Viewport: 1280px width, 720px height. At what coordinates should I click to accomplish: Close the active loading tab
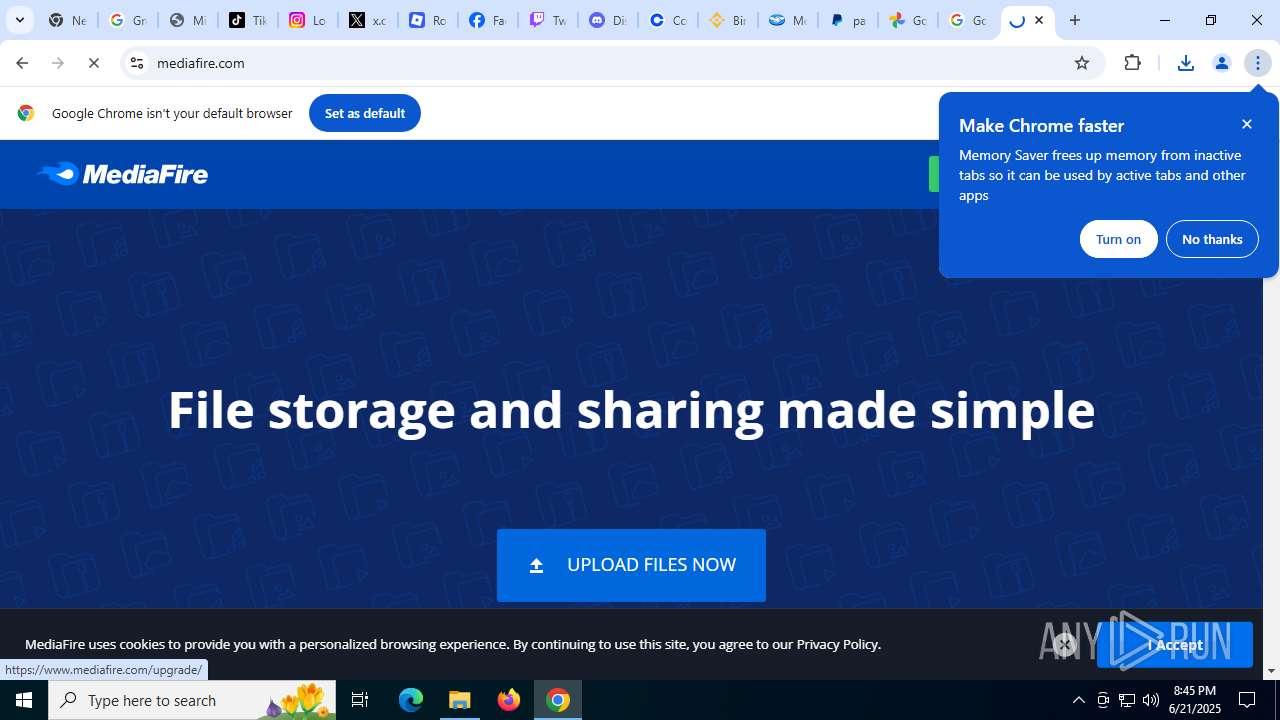1039,20
